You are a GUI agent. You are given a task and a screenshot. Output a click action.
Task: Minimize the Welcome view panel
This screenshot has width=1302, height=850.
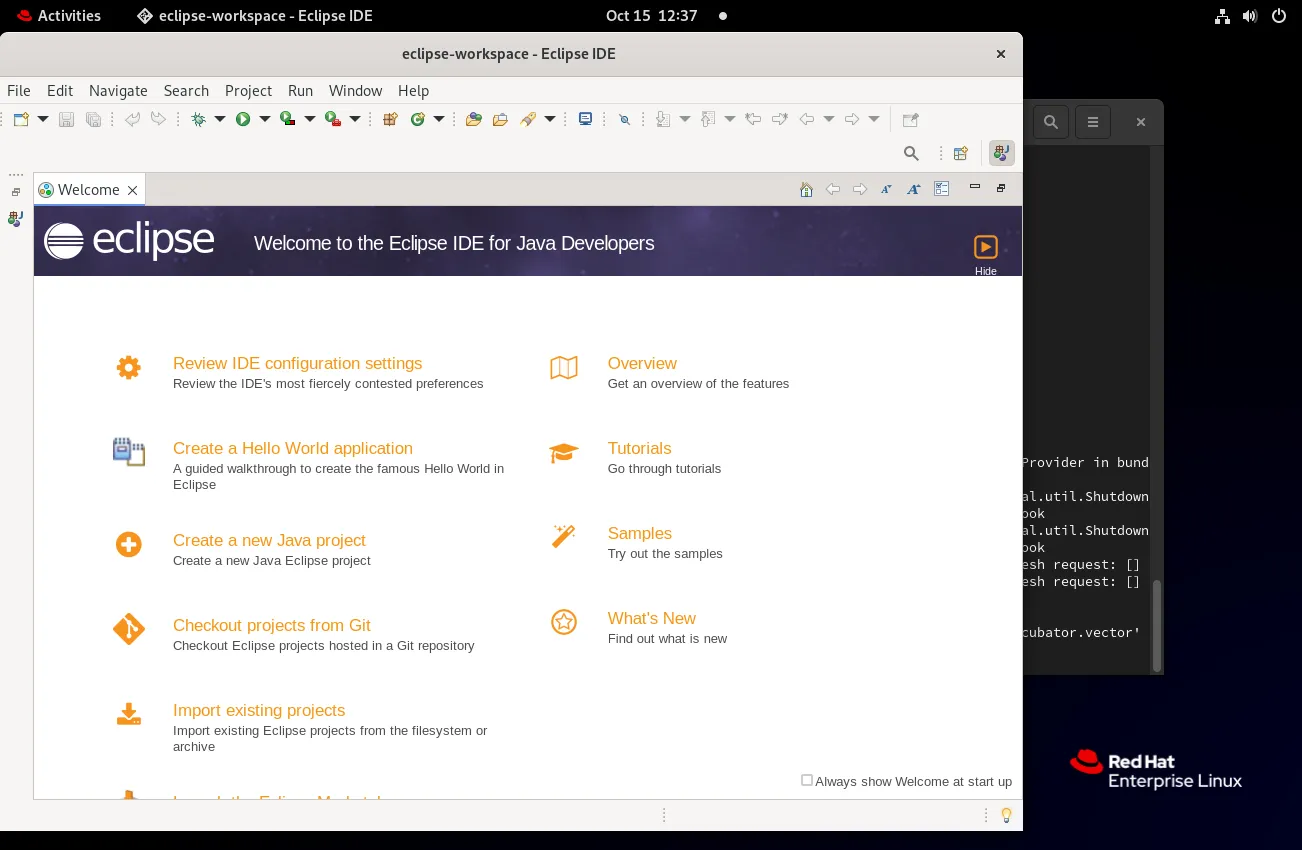[x=975, y=187]
